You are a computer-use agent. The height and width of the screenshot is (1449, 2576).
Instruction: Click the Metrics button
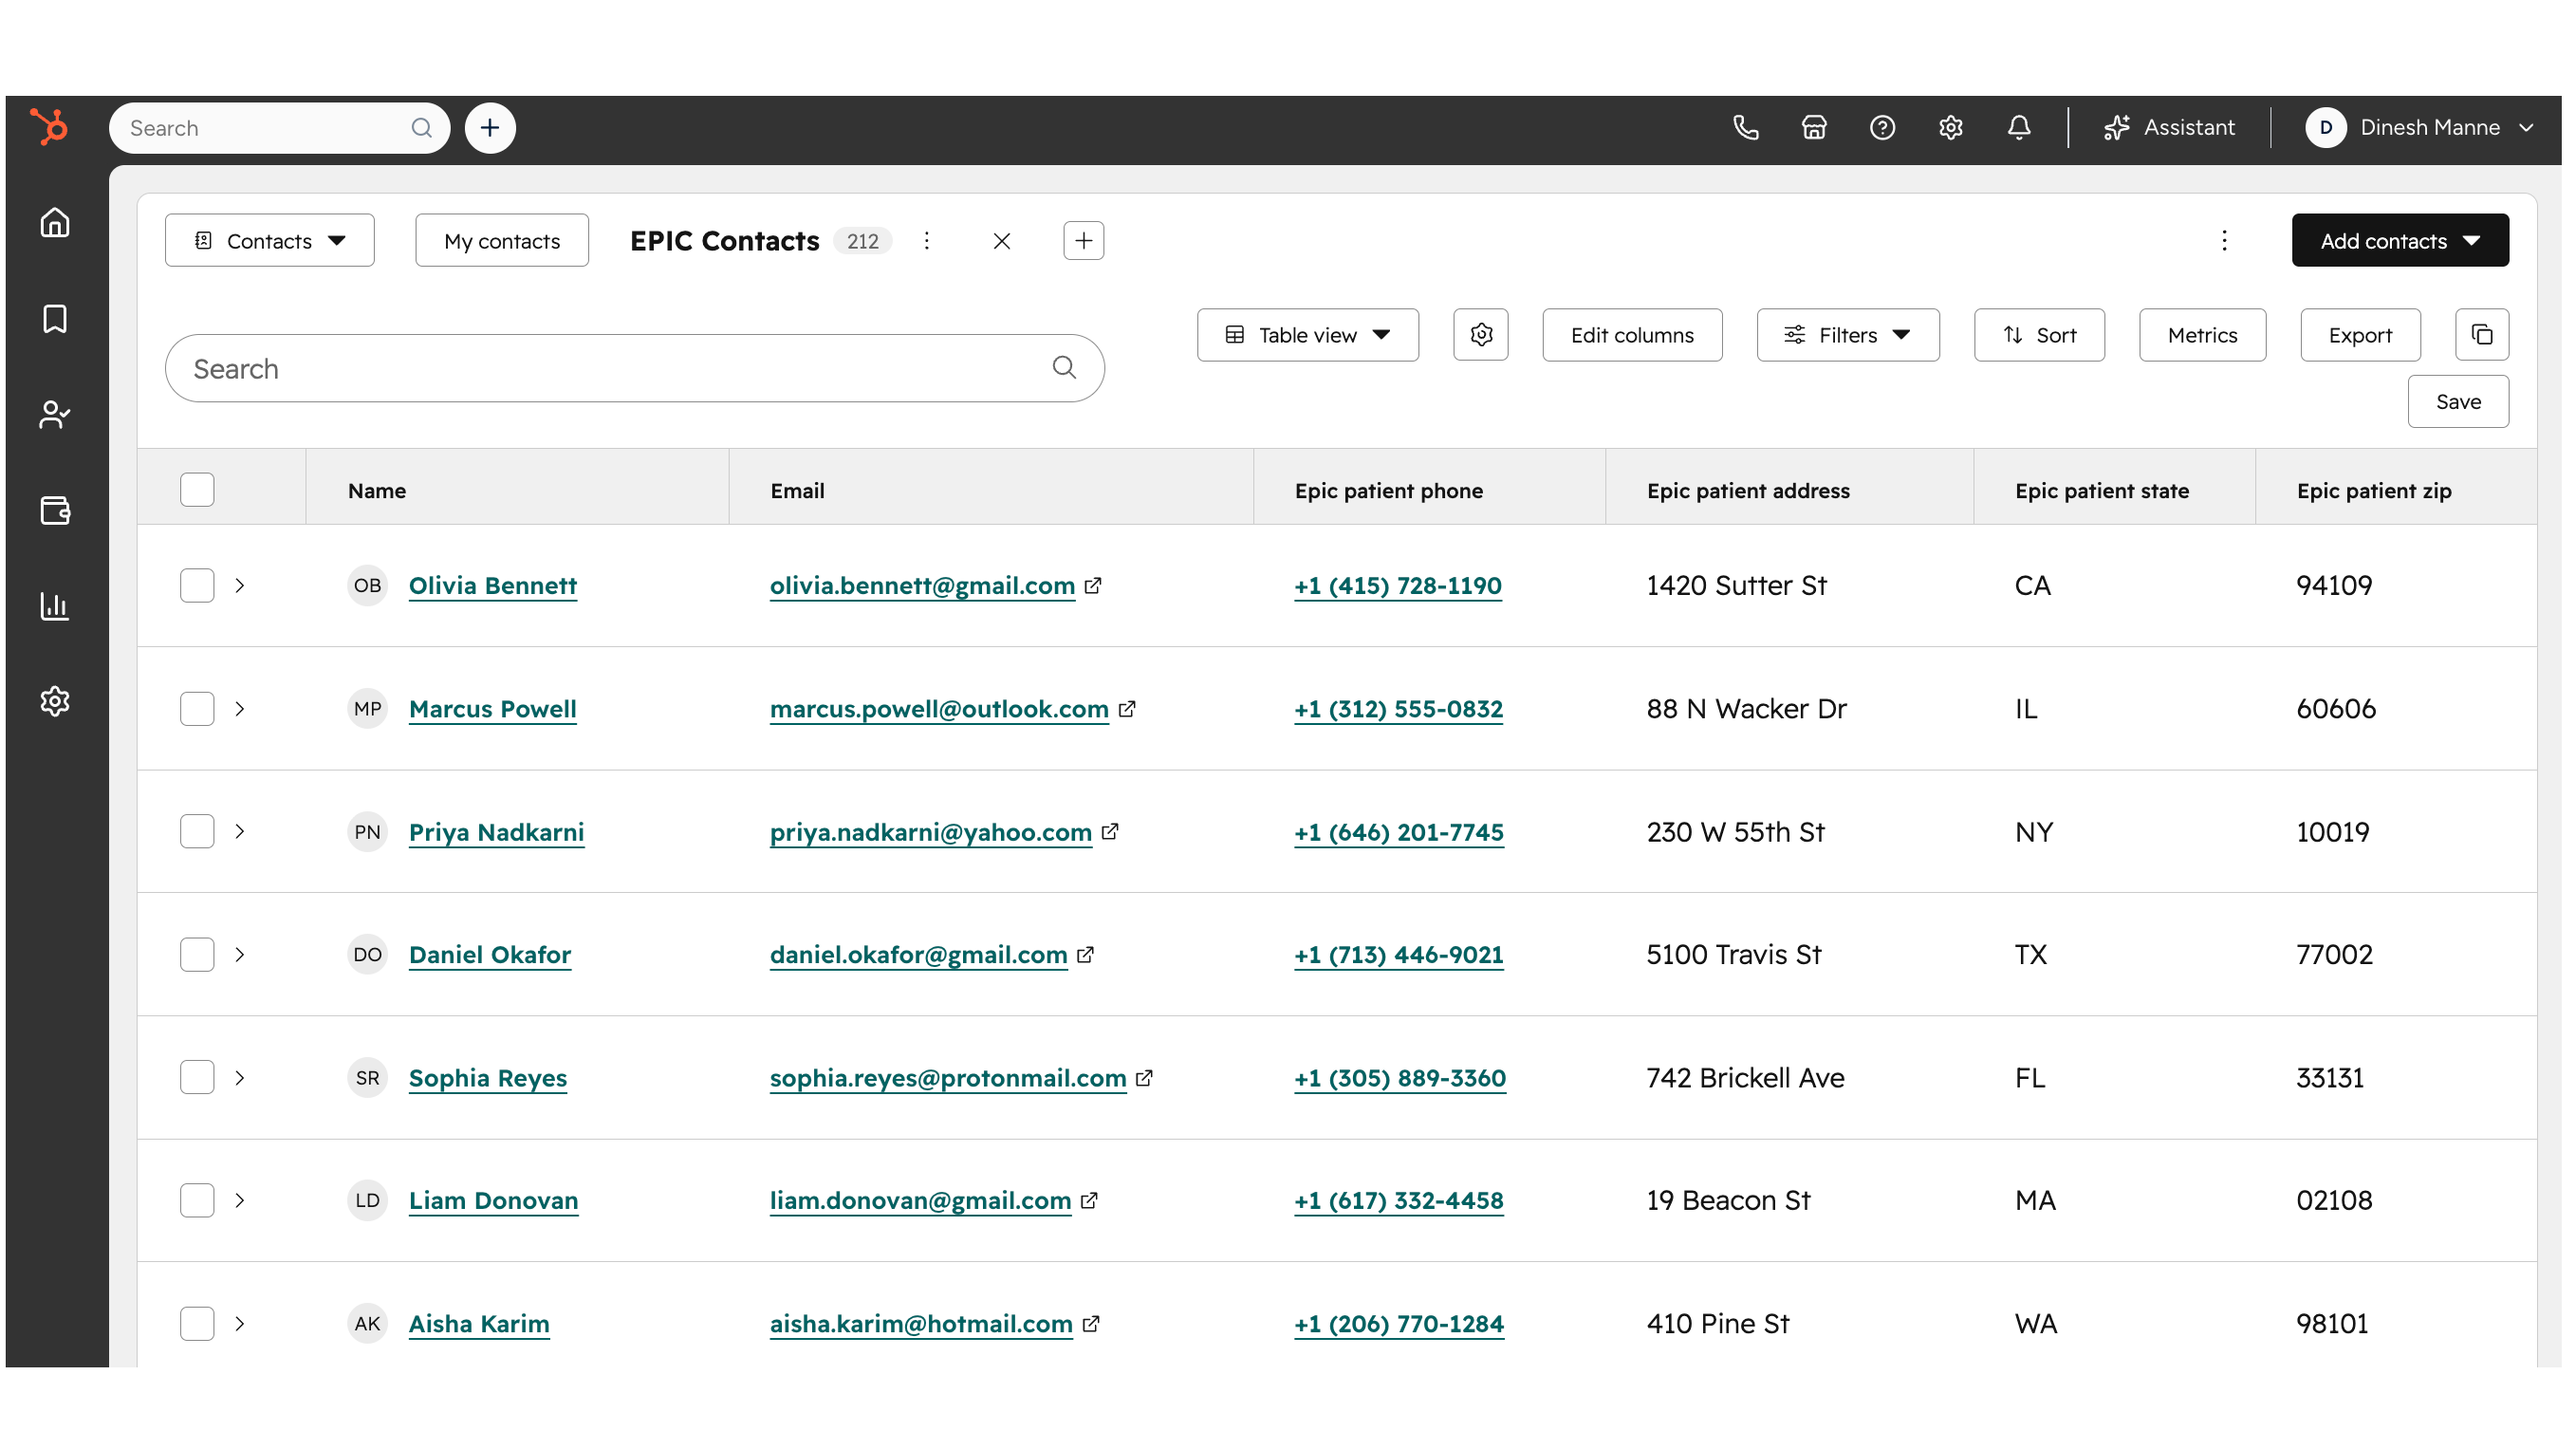click(x=2203, y=335)
